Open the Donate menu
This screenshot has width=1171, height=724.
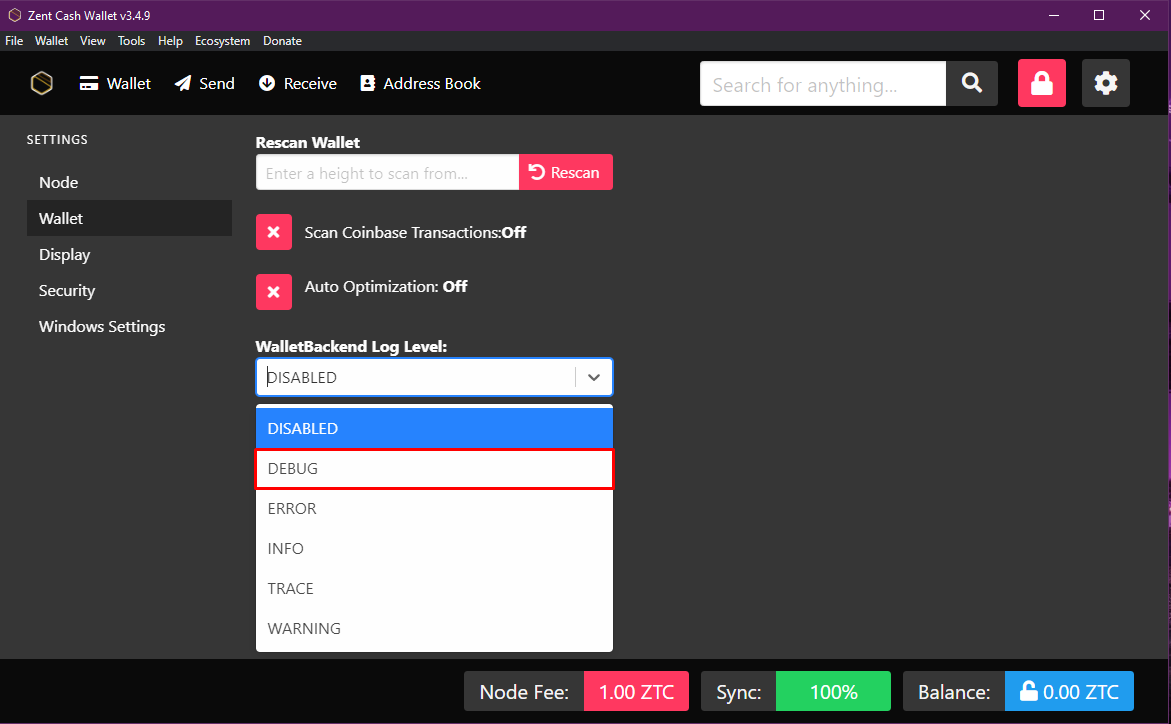point(282,41)
